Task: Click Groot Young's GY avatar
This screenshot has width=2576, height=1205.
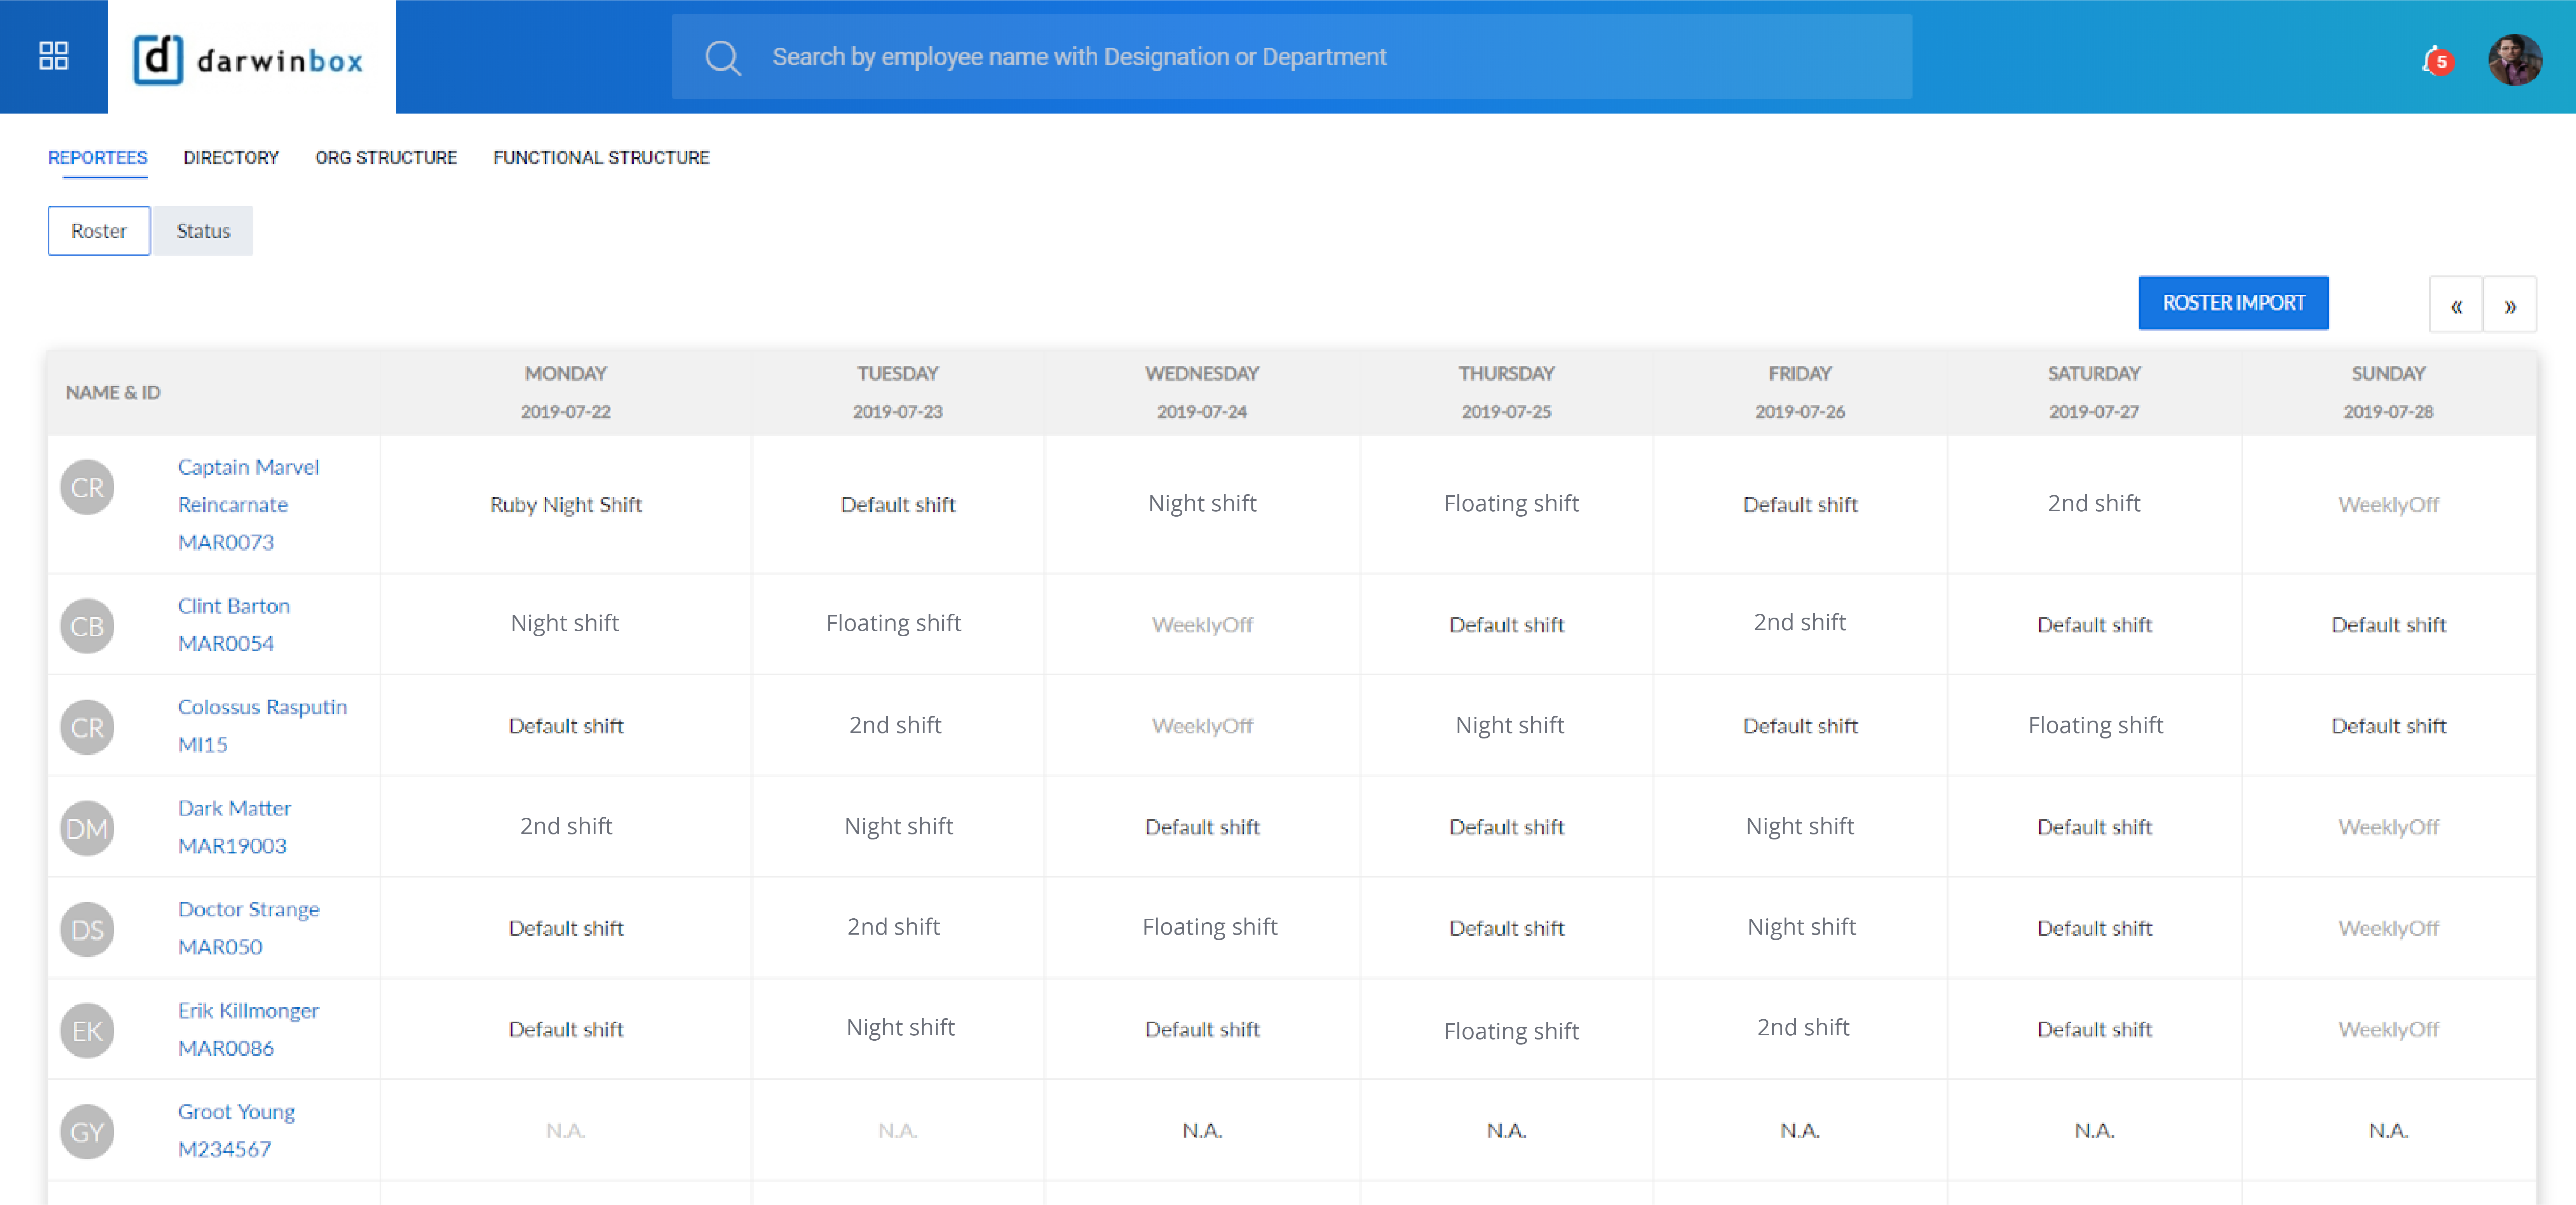Action: pos(87,1131)
